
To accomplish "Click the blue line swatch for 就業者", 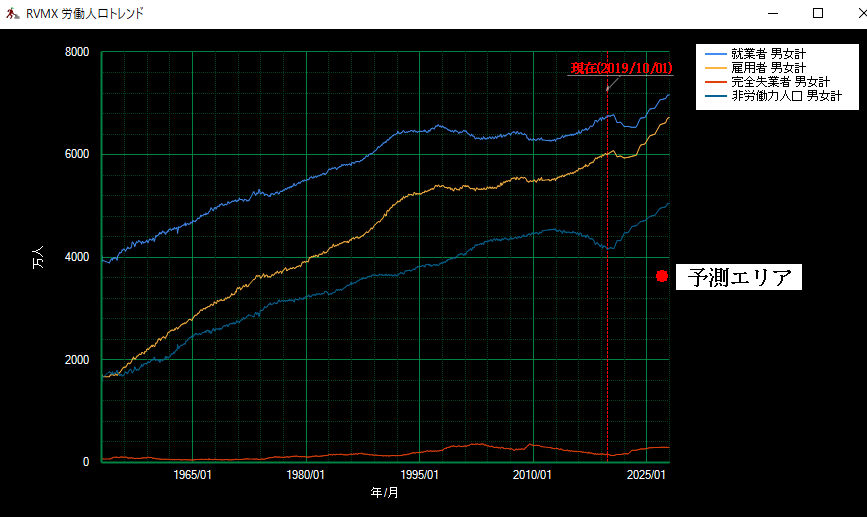I will (716, 54).
